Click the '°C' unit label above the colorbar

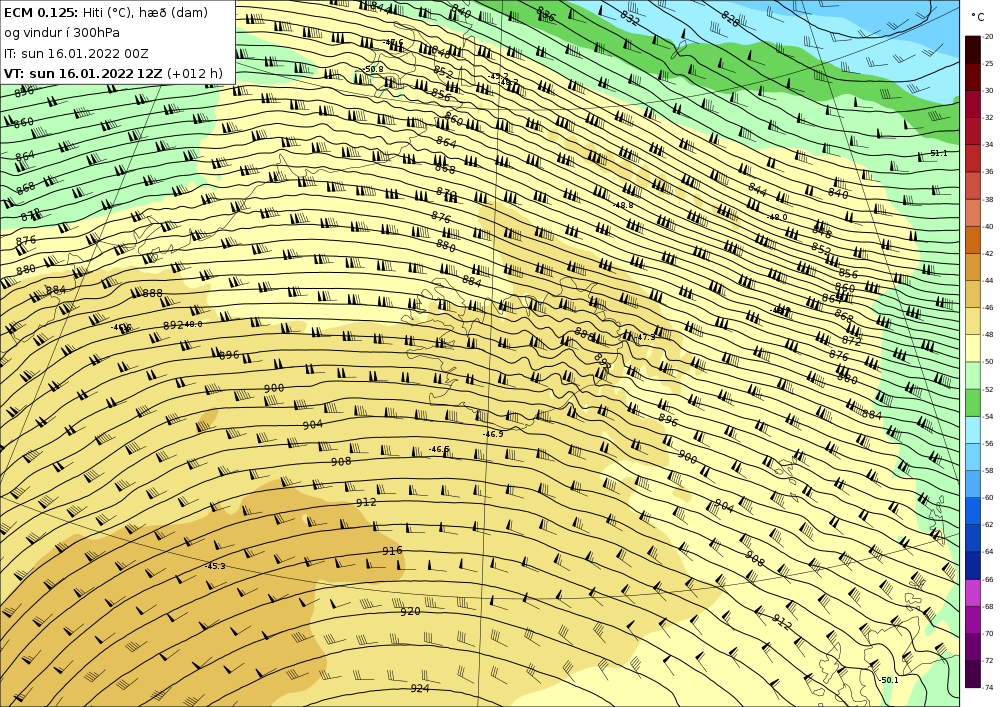[x=977, y=17]
